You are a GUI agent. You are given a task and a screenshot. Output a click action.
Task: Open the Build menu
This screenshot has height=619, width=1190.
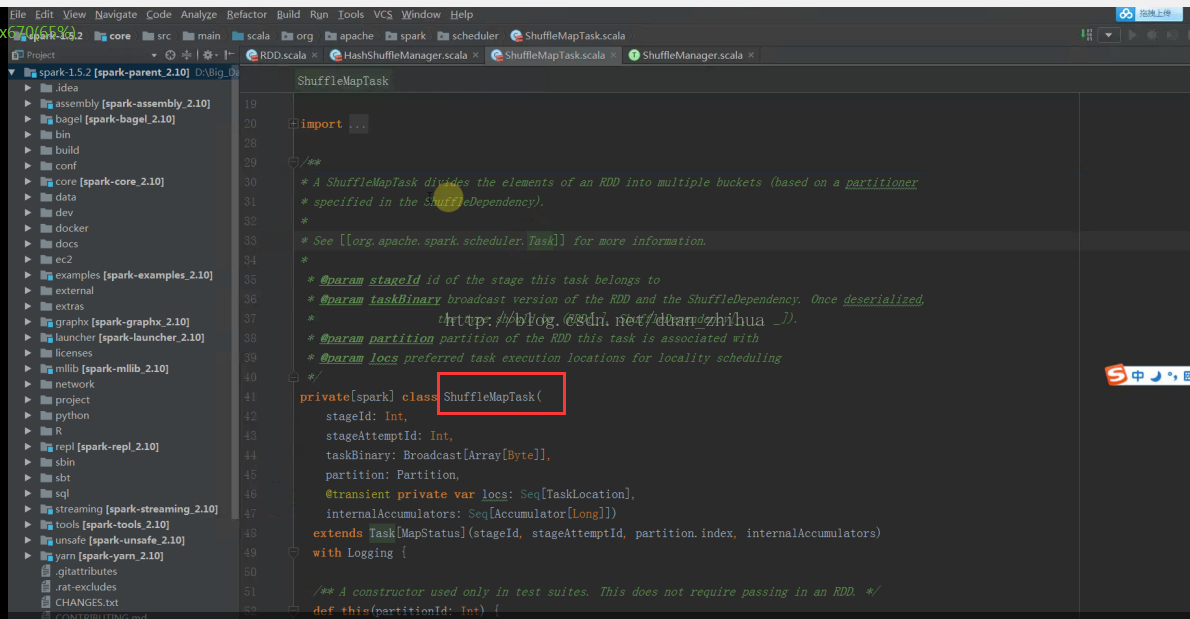(288, 14)
